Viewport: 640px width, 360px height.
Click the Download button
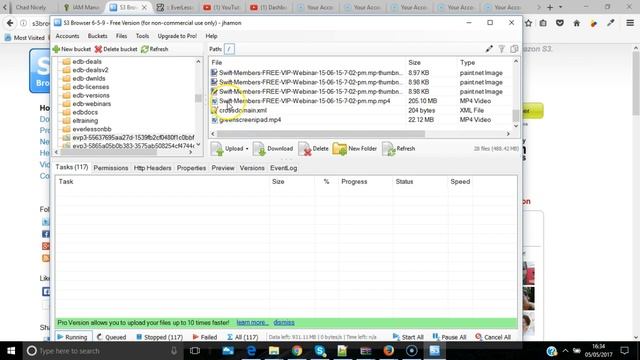tap(273, 149)
